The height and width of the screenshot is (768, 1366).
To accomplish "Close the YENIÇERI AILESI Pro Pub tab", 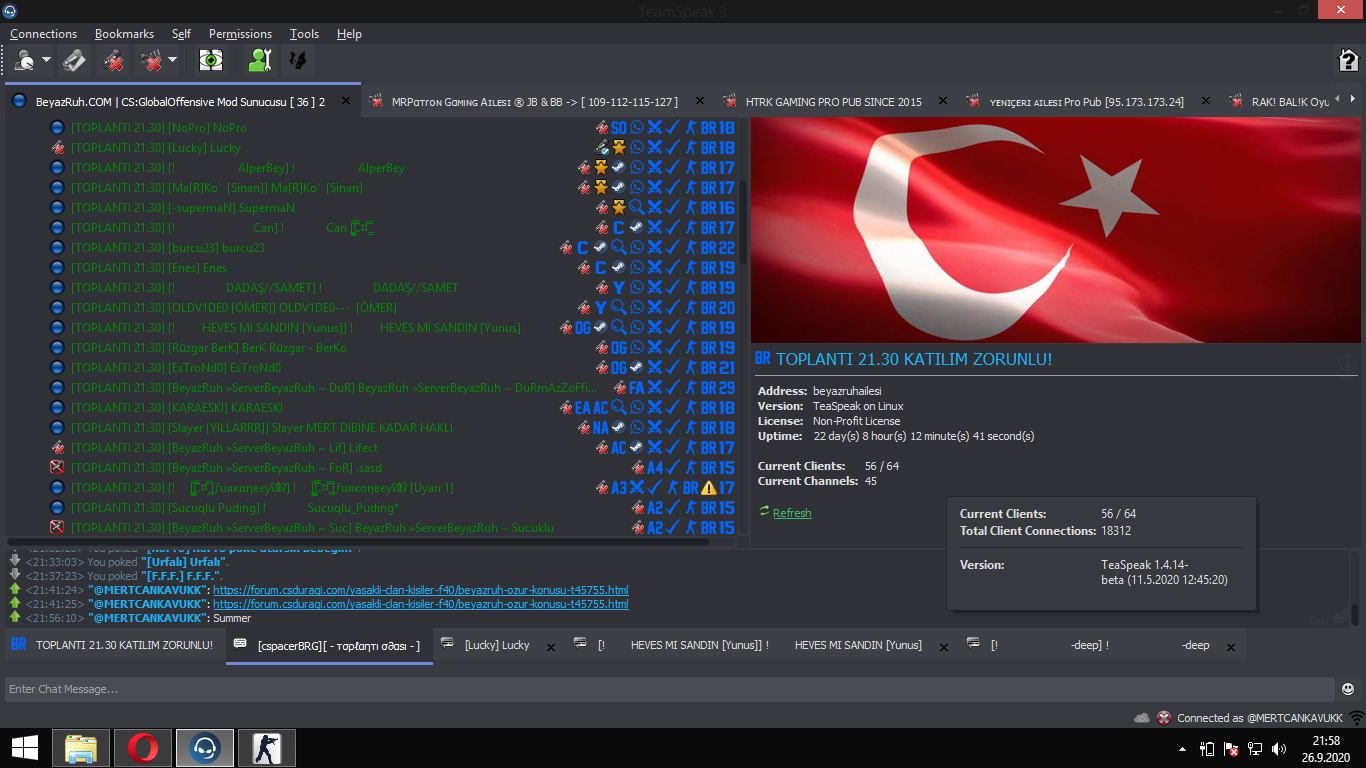I will [1205, 101].
